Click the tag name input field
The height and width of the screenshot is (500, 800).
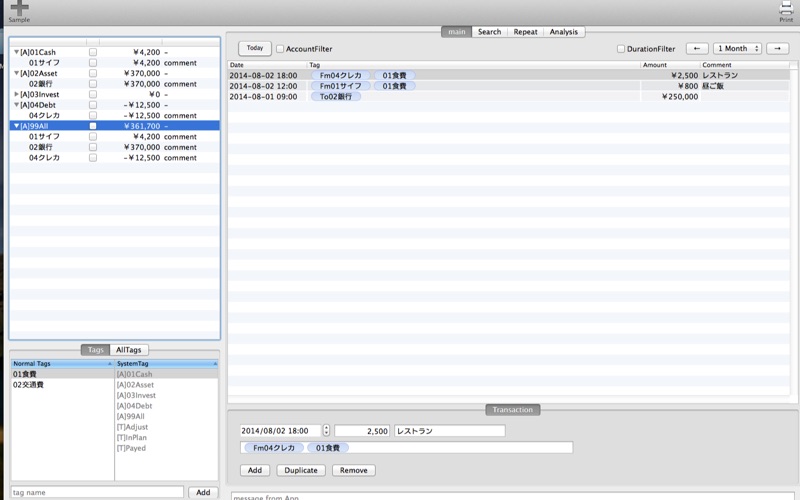coord(97,492)
